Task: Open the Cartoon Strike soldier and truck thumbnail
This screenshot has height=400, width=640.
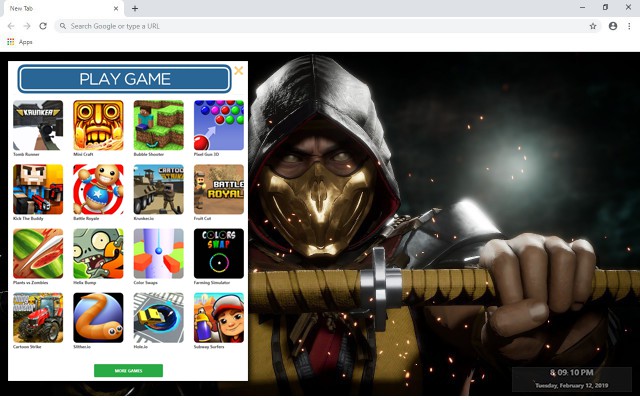Action: (159, 189)
